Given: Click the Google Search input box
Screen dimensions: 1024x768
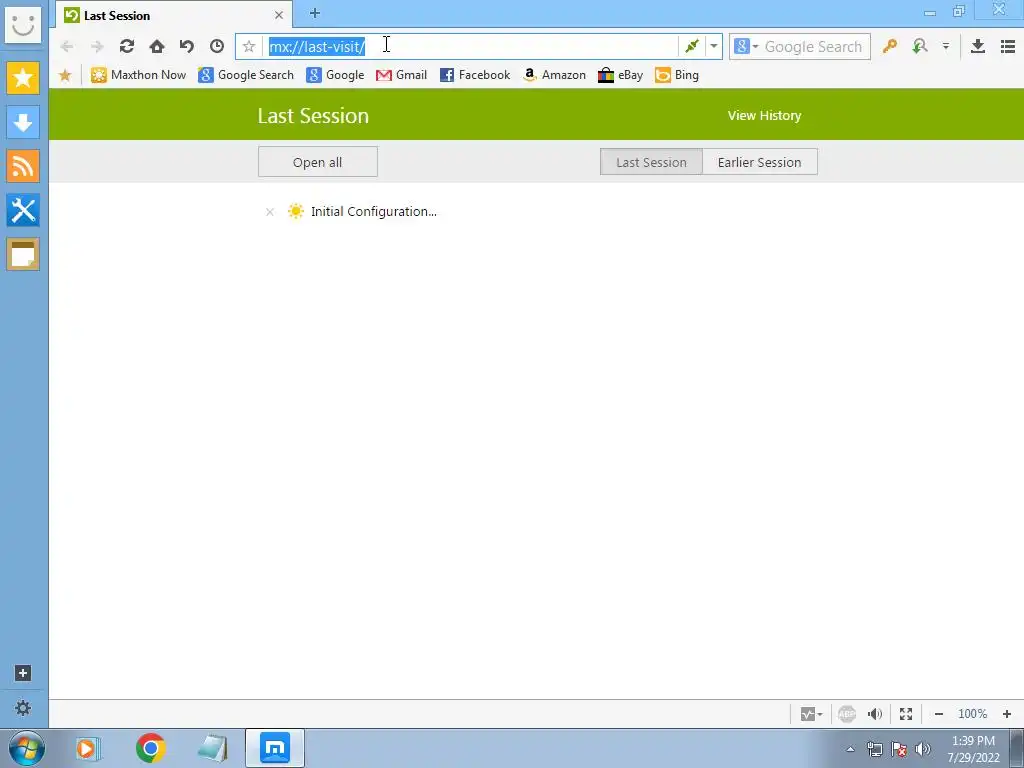Looking at the screenshot, I should click(814, 46).
